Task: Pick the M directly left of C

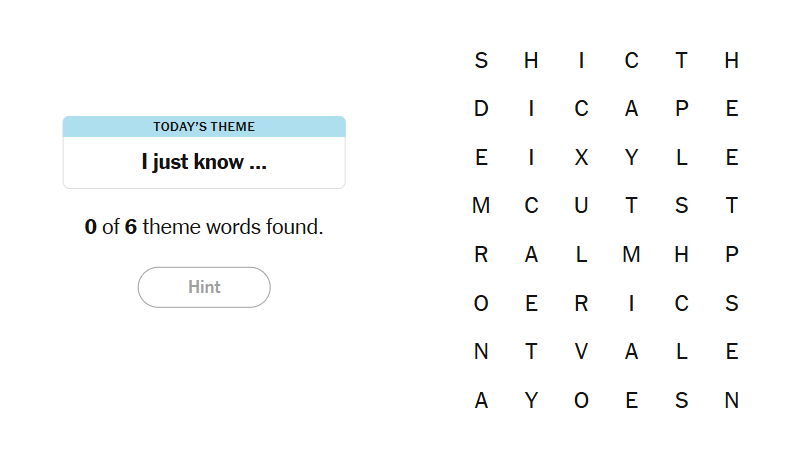Action: click(481, 206)
